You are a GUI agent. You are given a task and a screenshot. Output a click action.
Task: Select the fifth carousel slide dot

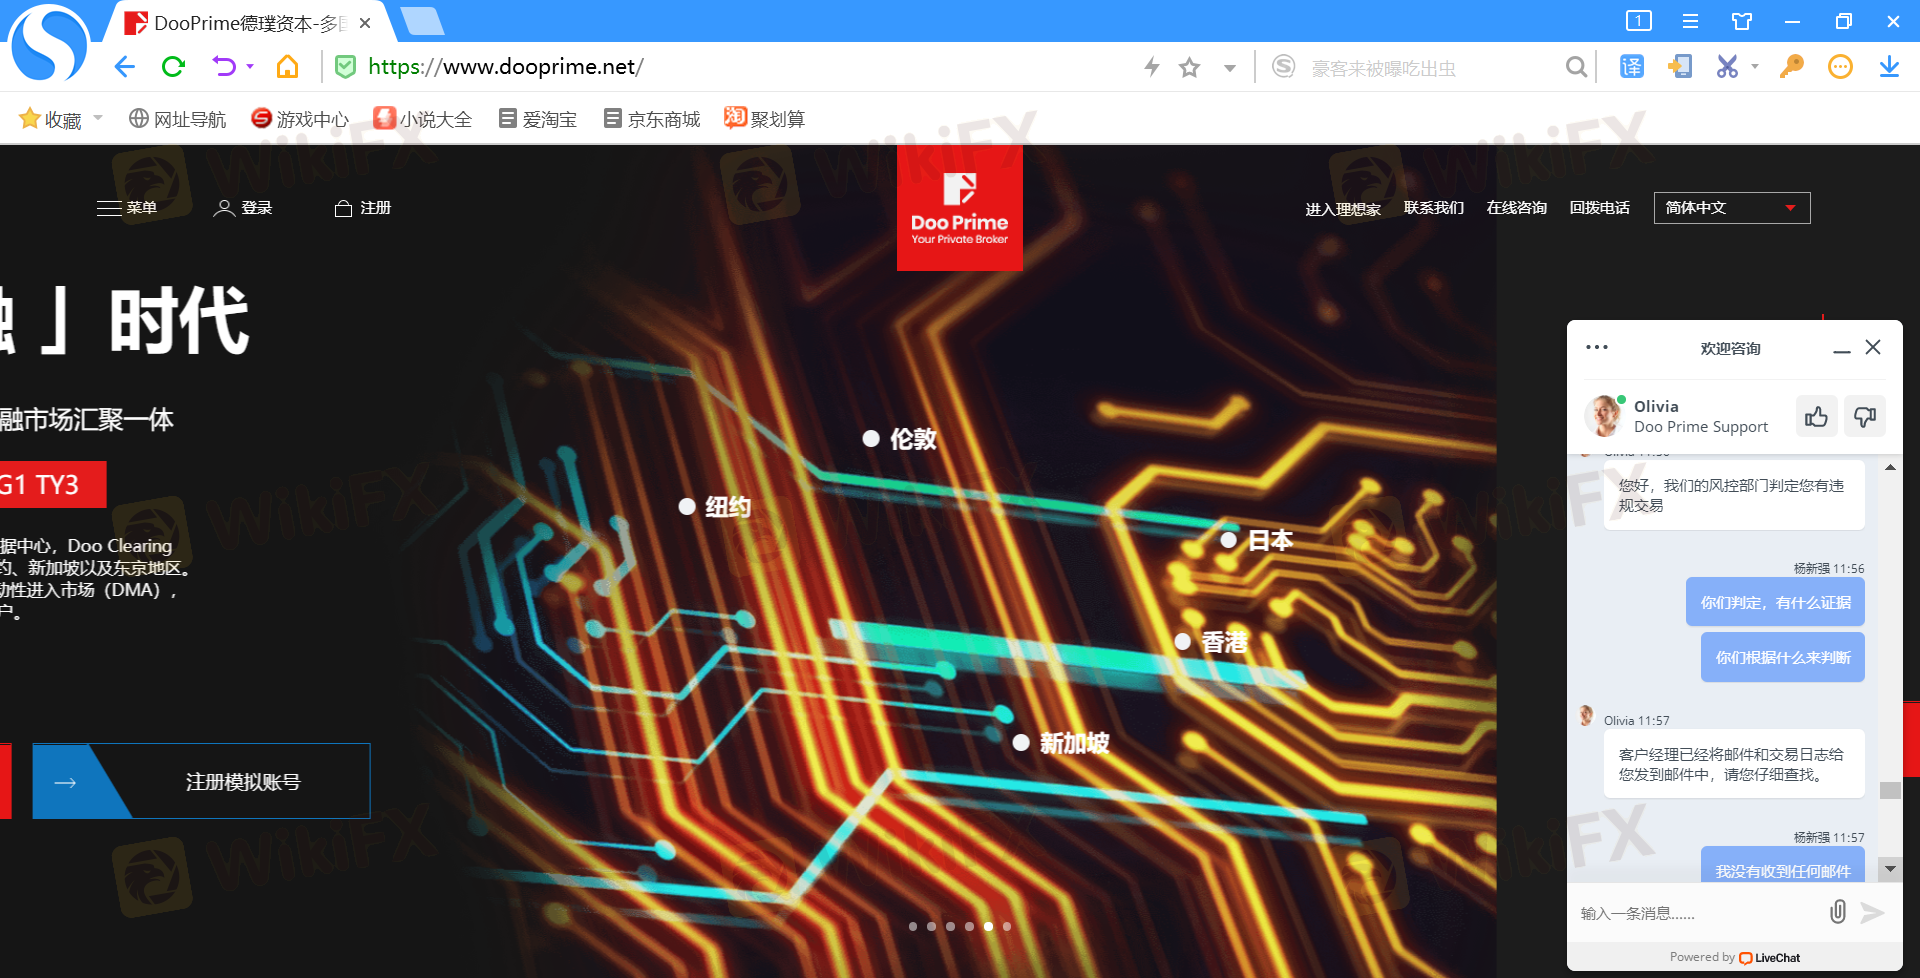988,926
